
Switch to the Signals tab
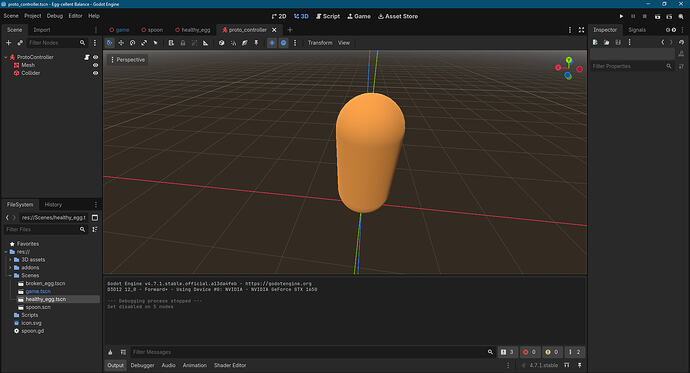click(637, 30)
